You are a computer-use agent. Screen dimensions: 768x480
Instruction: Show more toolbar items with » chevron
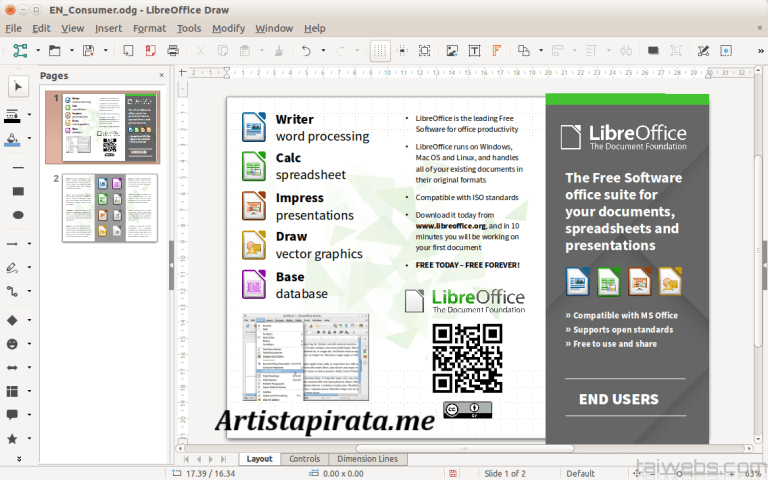[x=760, y=50]
